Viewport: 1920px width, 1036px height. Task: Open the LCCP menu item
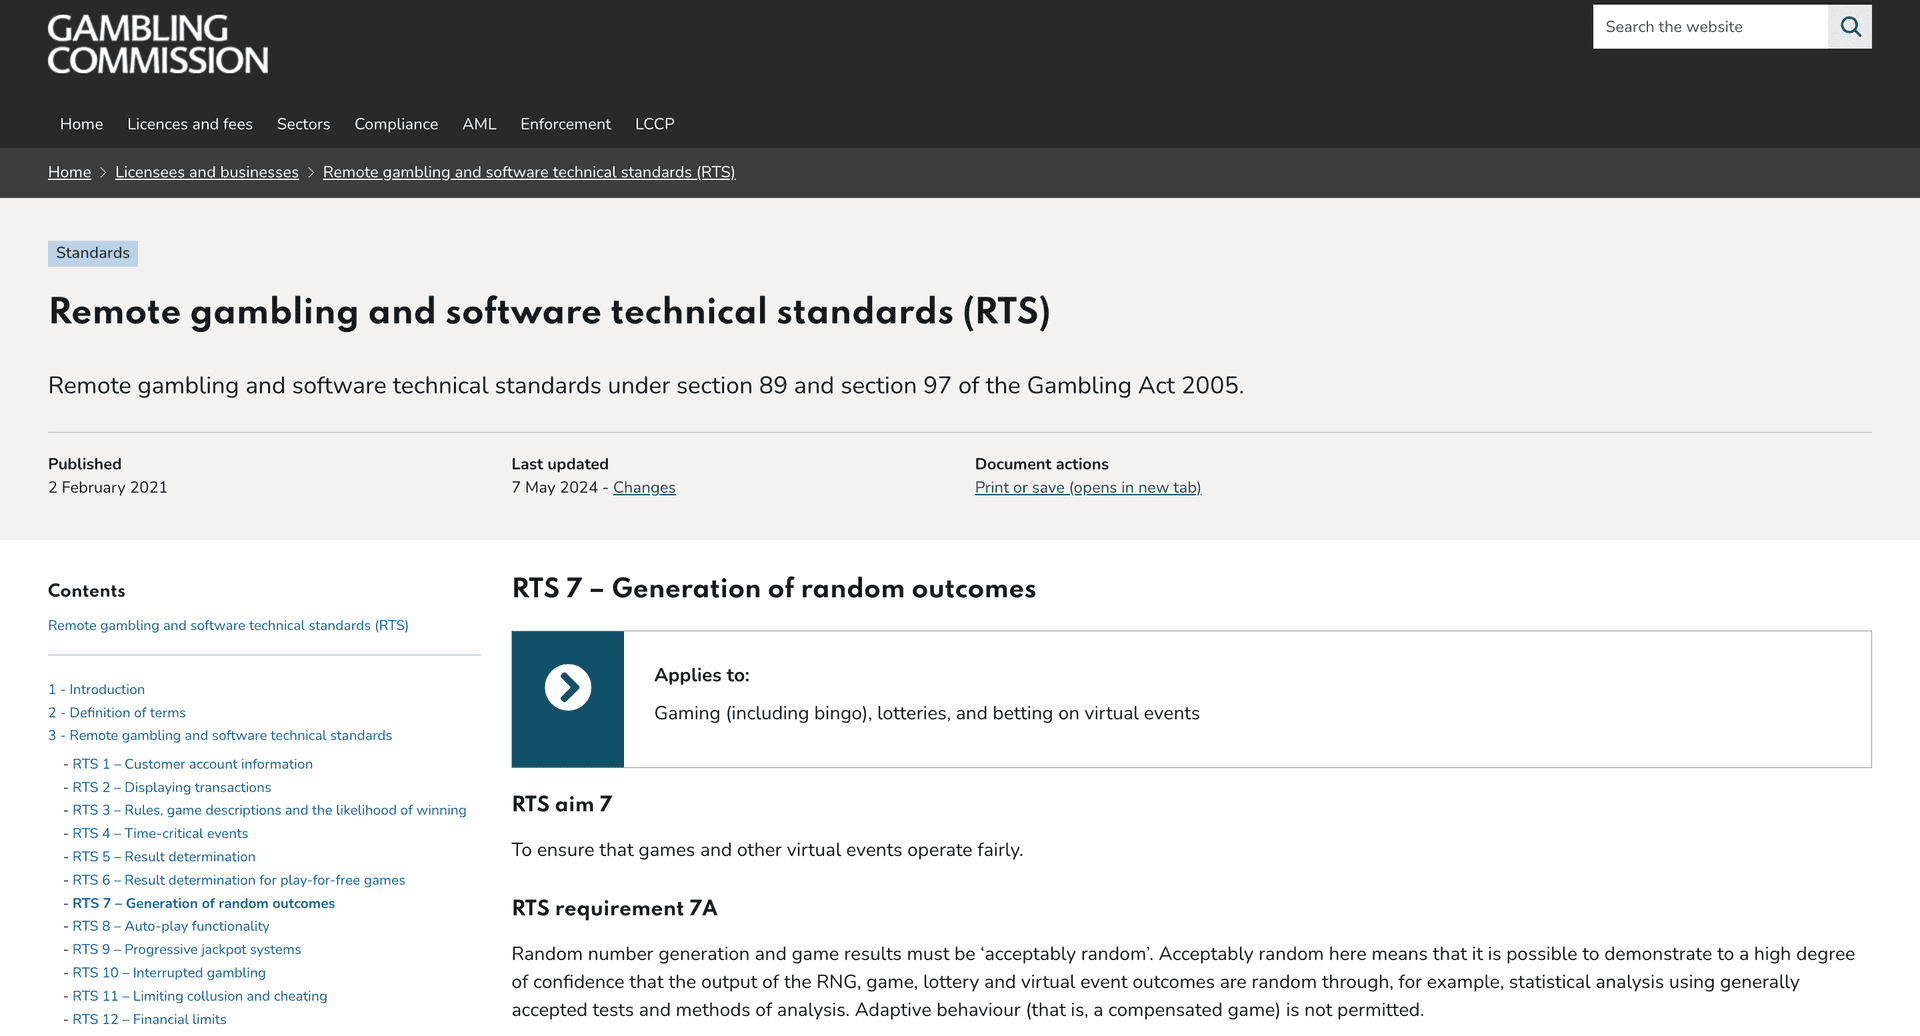(x=655, y=124)
